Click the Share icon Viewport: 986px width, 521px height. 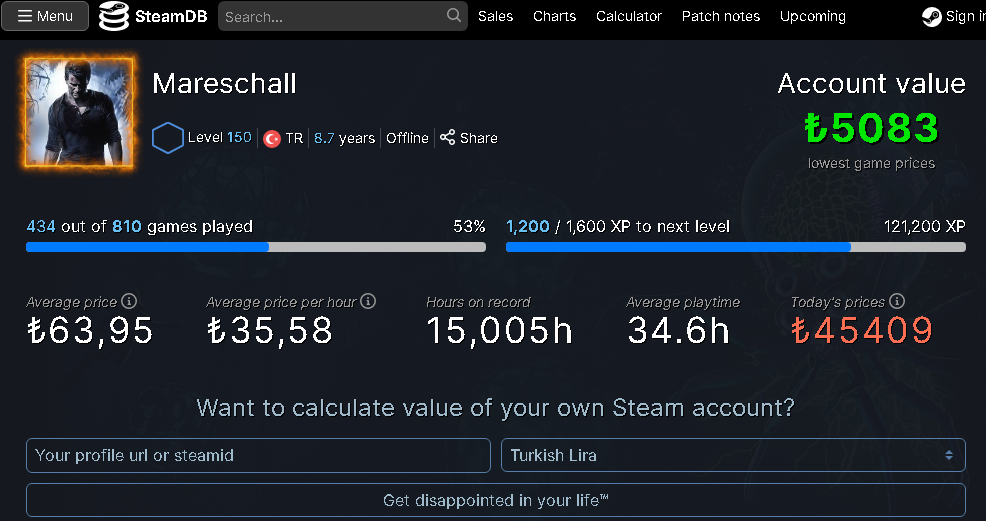448,138
